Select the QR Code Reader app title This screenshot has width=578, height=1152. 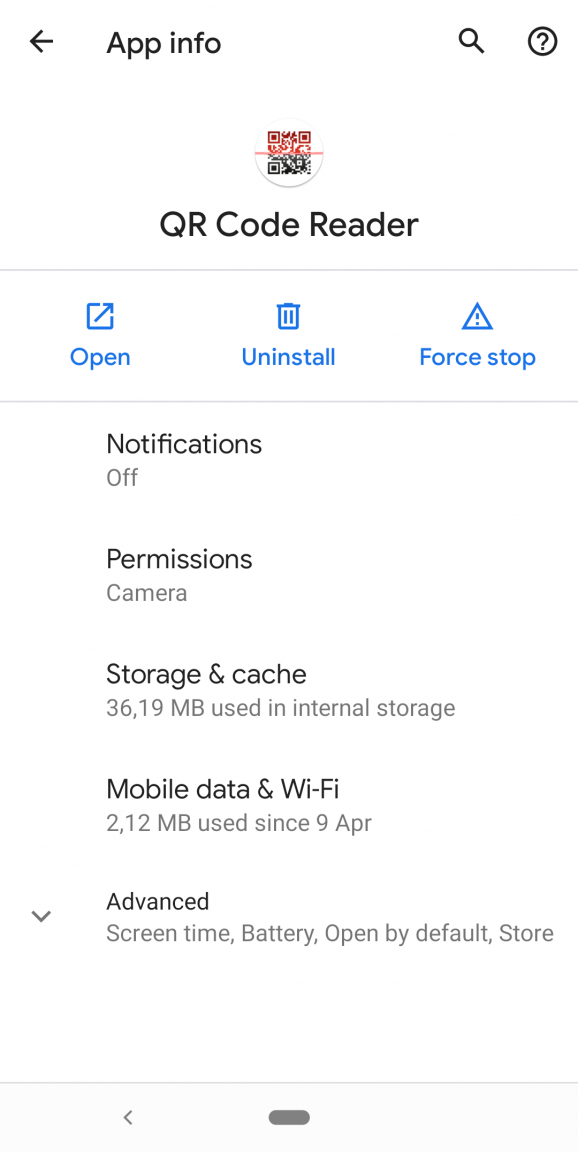(289, 224)
